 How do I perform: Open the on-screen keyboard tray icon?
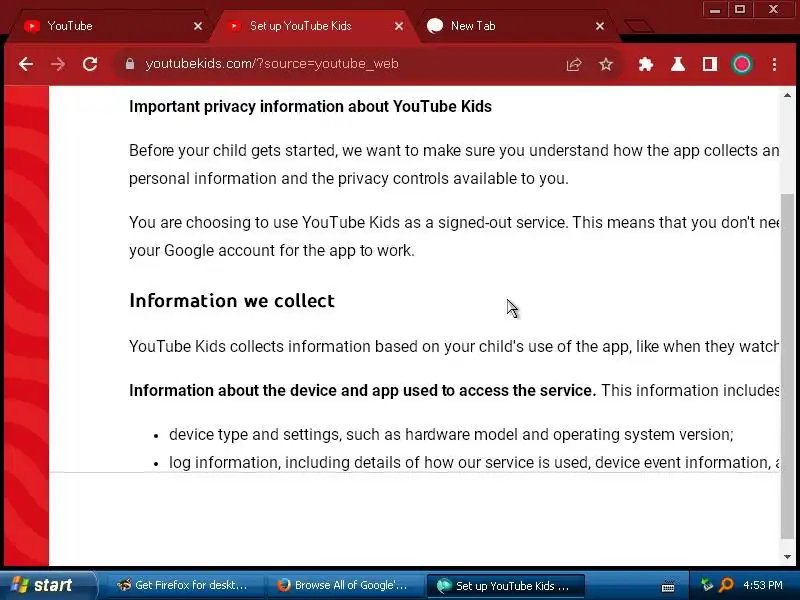[x=668, y=587]
